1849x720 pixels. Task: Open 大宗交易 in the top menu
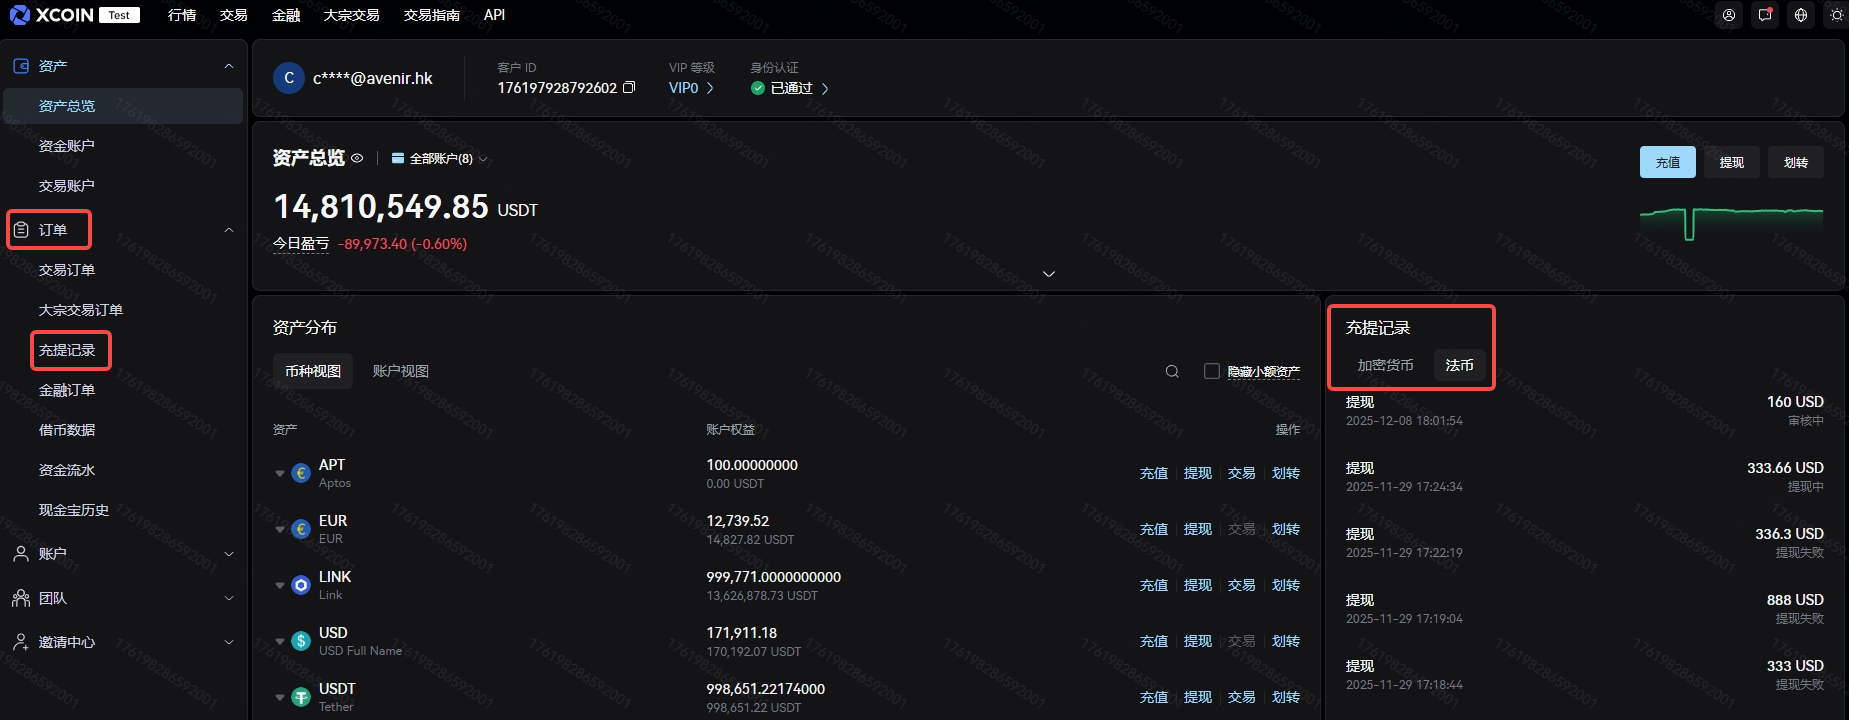click(x=351, y=15)
